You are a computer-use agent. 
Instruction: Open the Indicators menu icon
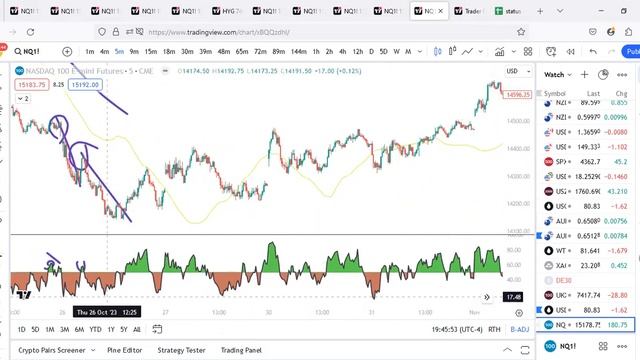point(499,51)
